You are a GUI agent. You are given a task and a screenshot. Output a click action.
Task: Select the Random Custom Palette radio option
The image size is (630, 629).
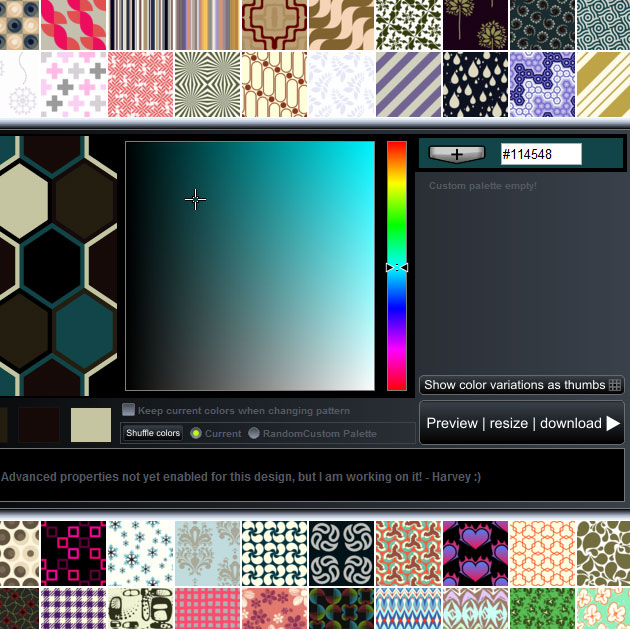click(x=254, y=433)
